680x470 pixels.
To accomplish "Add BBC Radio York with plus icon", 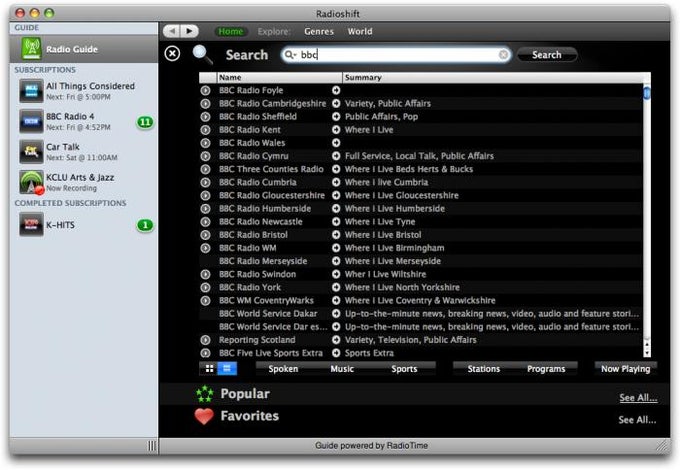I will (x=336, y=287).
